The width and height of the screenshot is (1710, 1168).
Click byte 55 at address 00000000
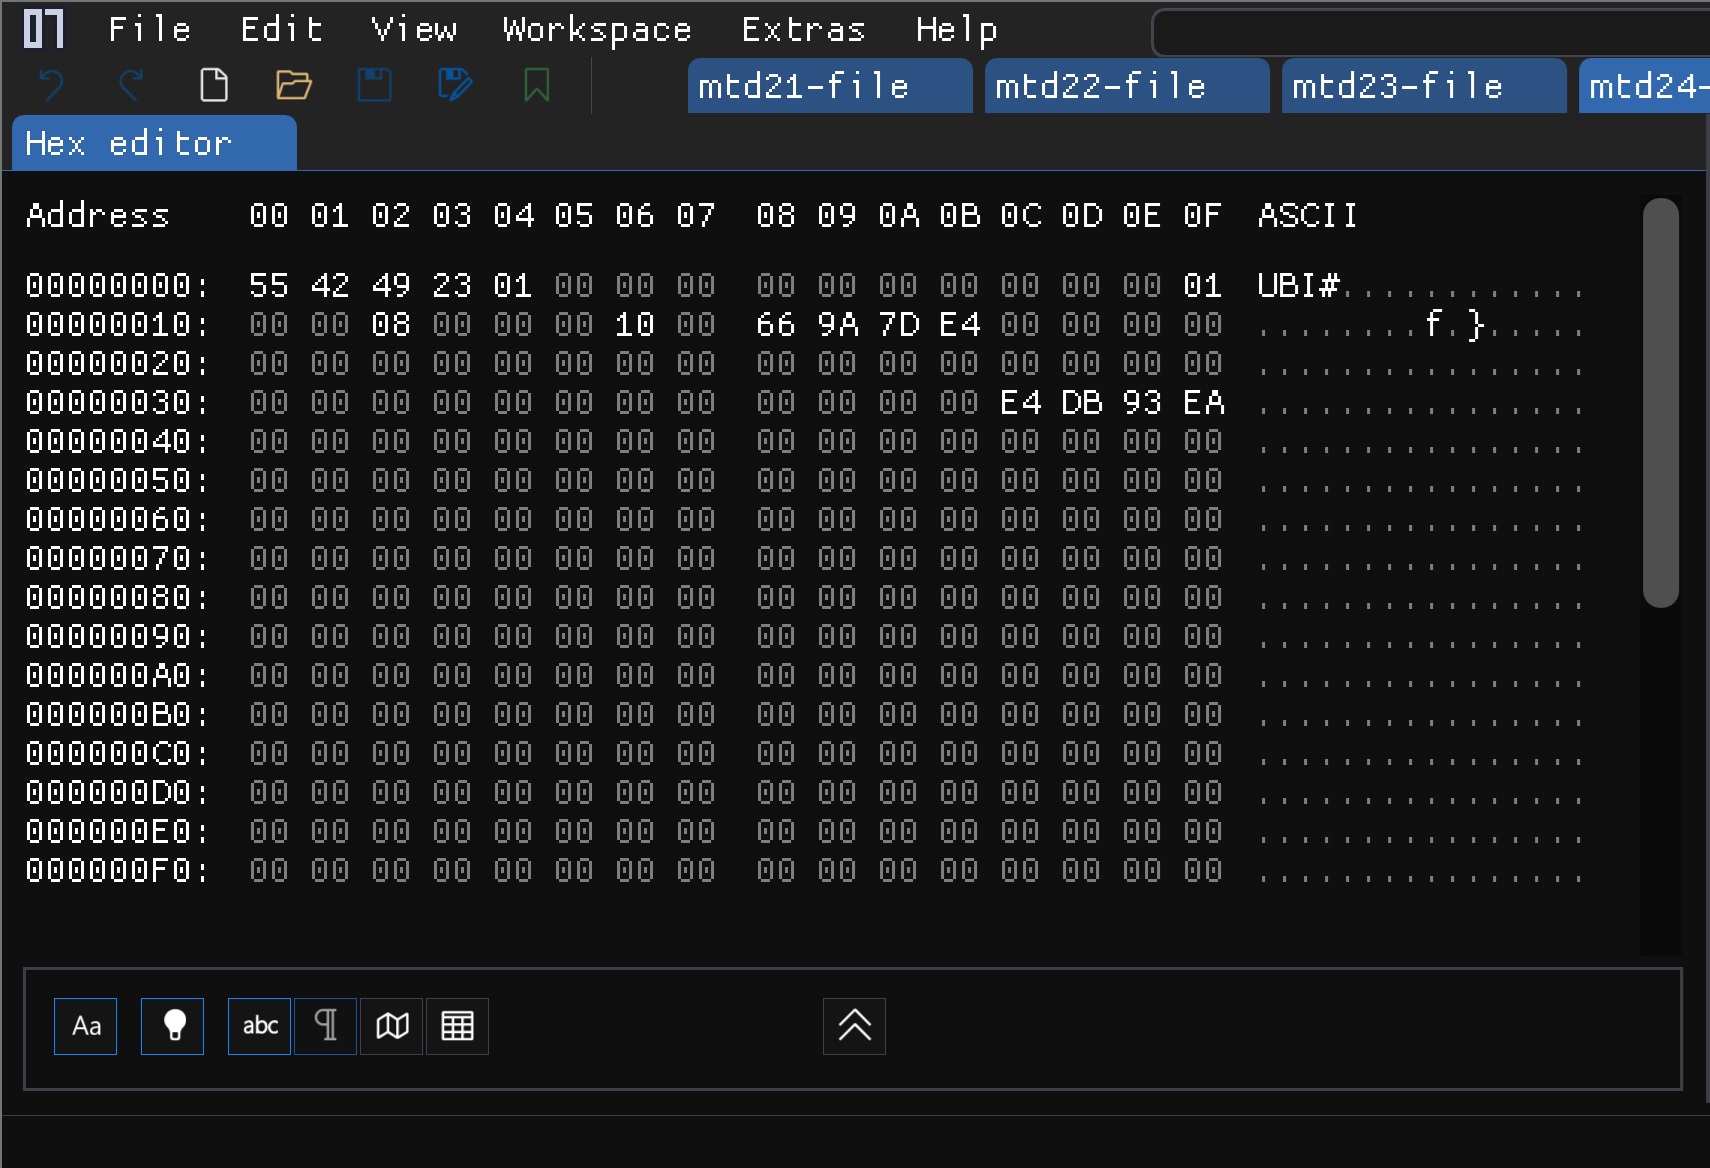pos(269,286)
